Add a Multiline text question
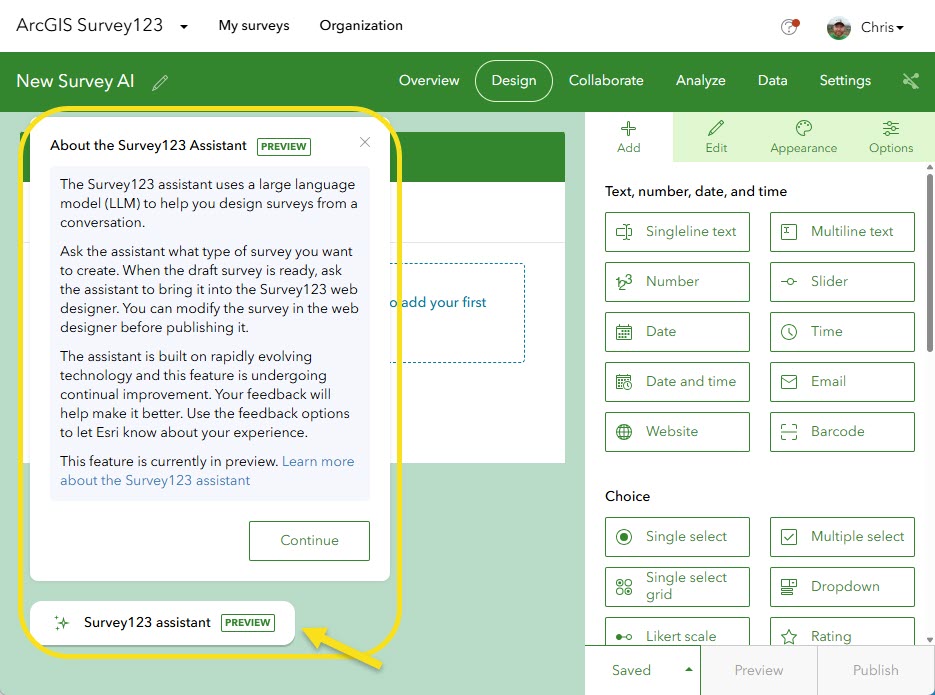The height and width of the screenshot is (695, 935). (842, 232)
